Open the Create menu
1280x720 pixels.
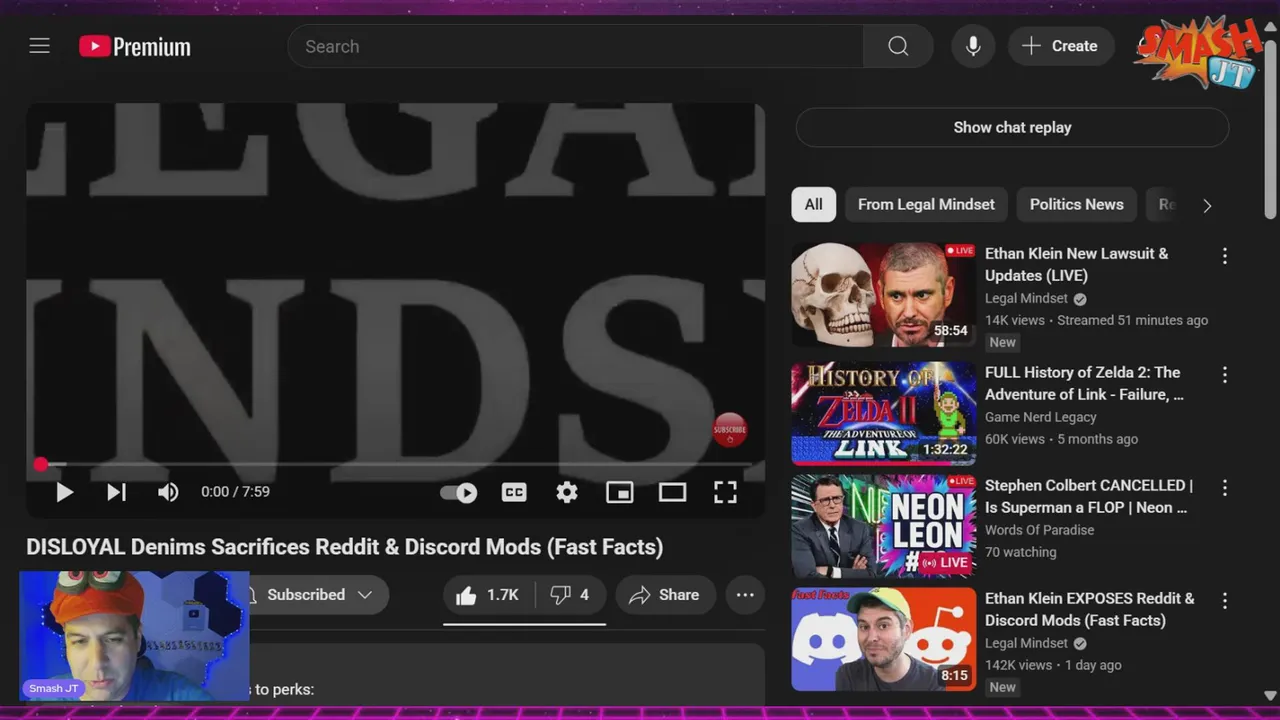click(x=1060, y=46)
